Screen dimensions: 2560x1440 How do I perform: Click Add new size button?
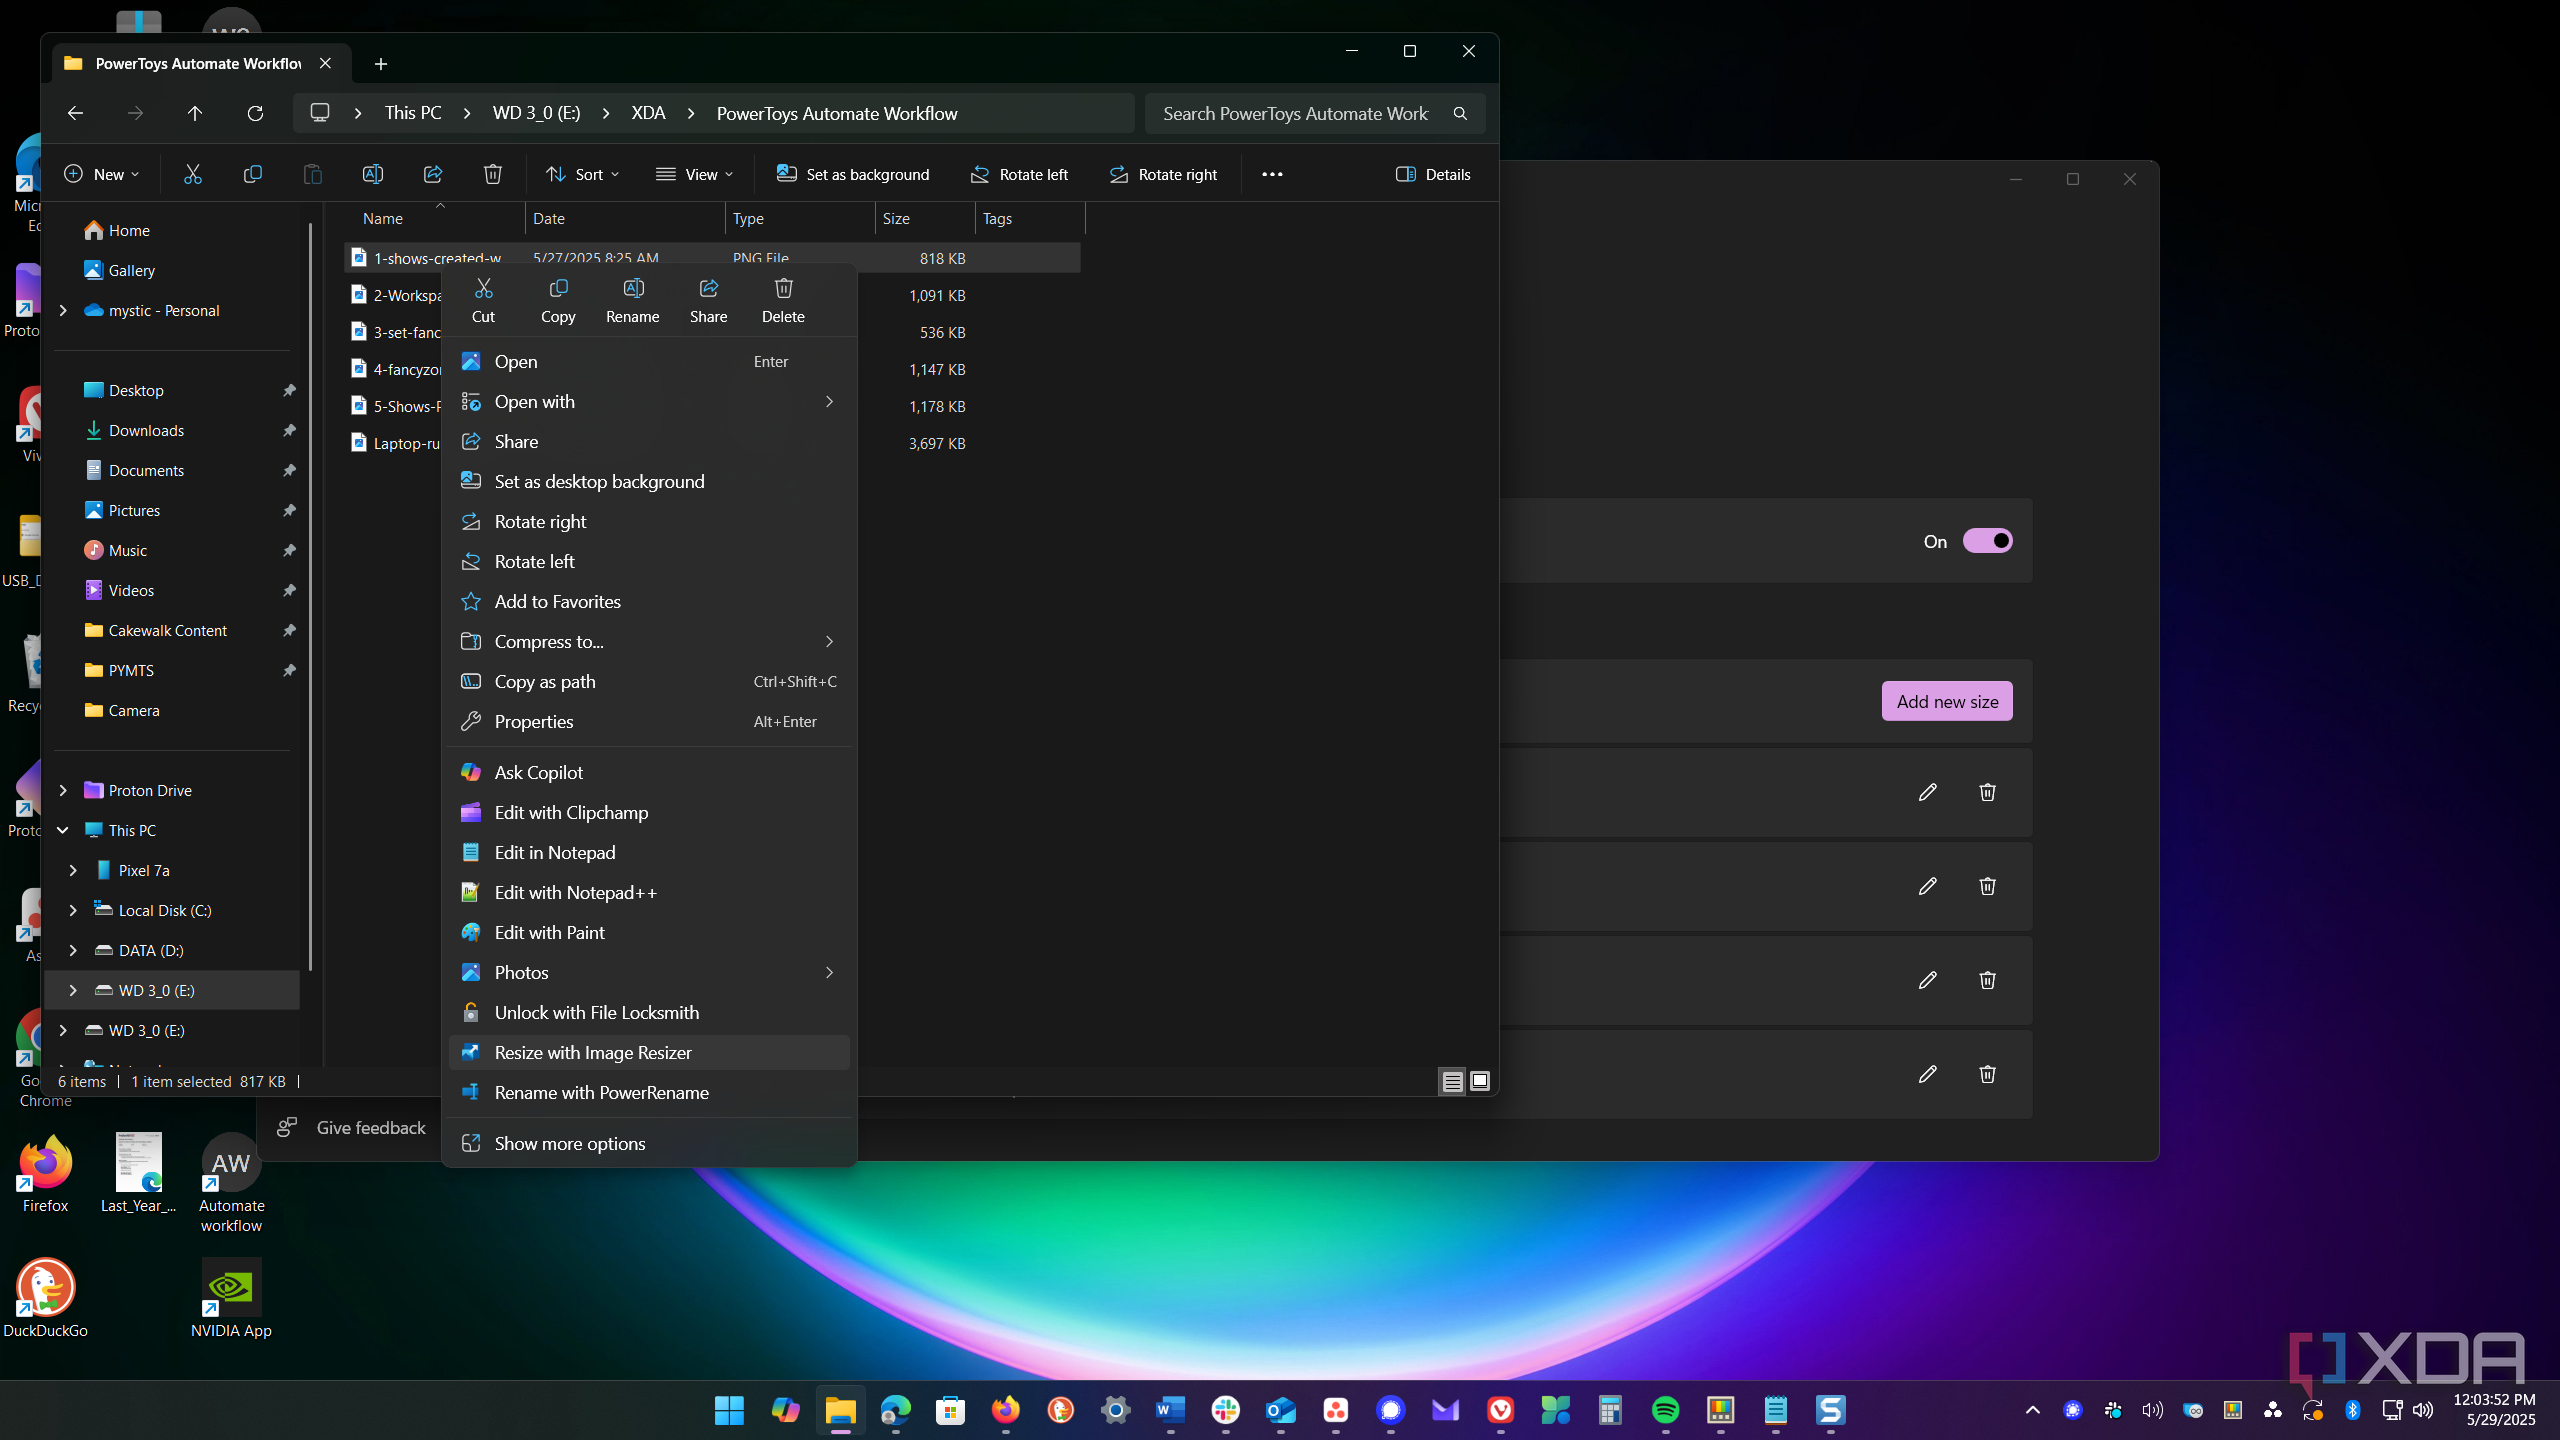click(x=1947, y=701)
